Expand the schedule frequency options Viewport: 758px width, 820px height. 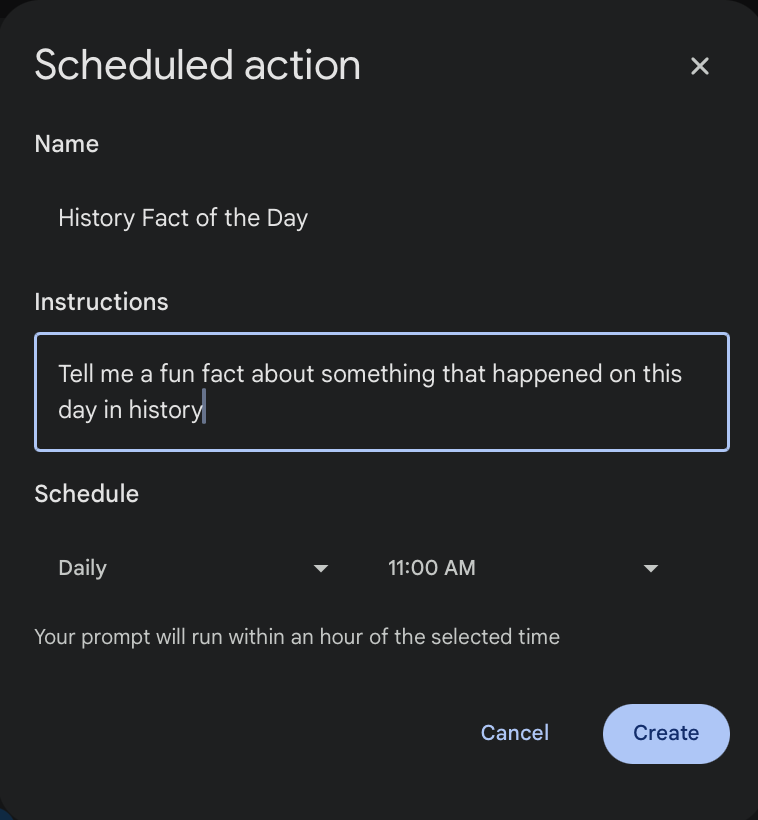tap(320, 568)
